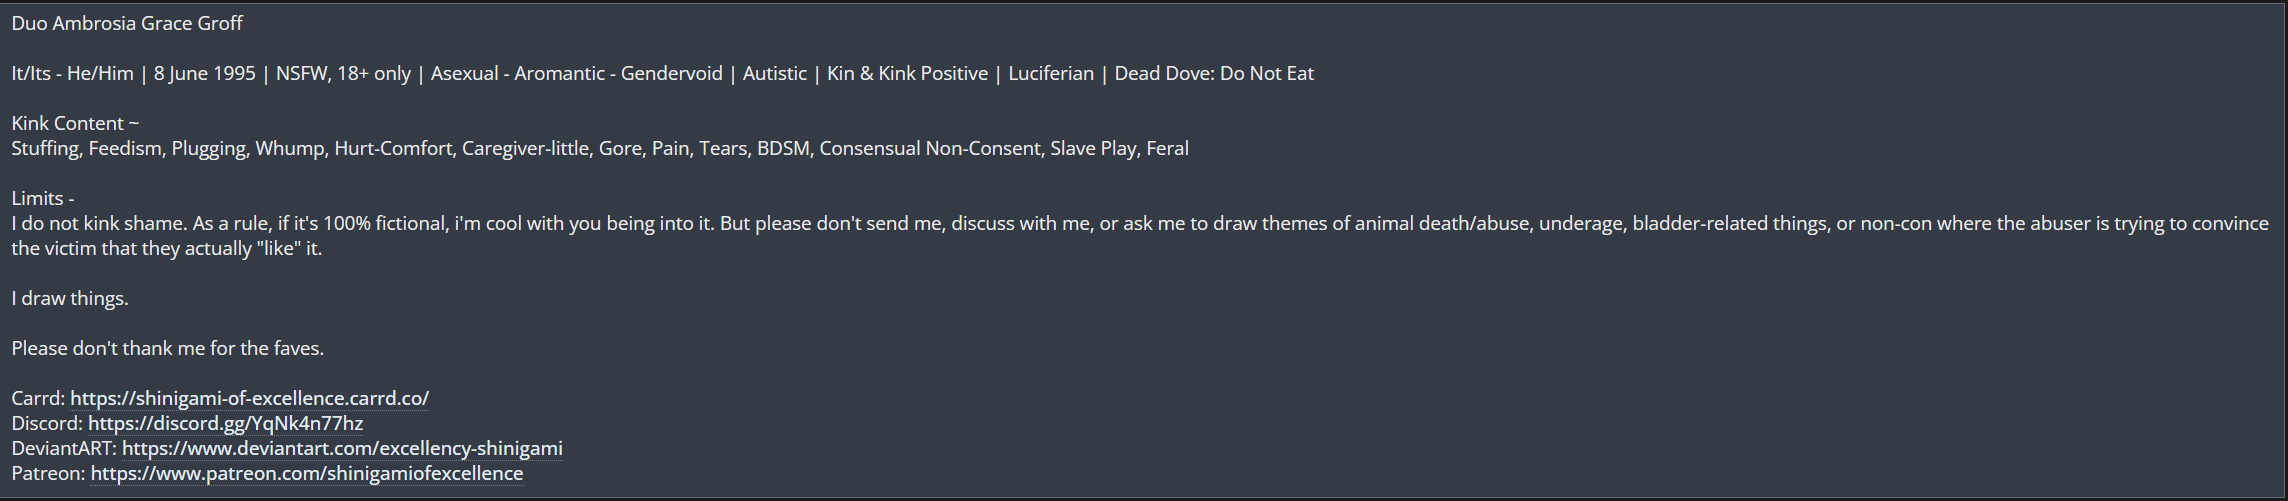Click the name Duo Ambrosia Grace Groff
Image resolution: width=2288 pixels, height=501 pixels.
pyautogui.click(x=127, y=23)
